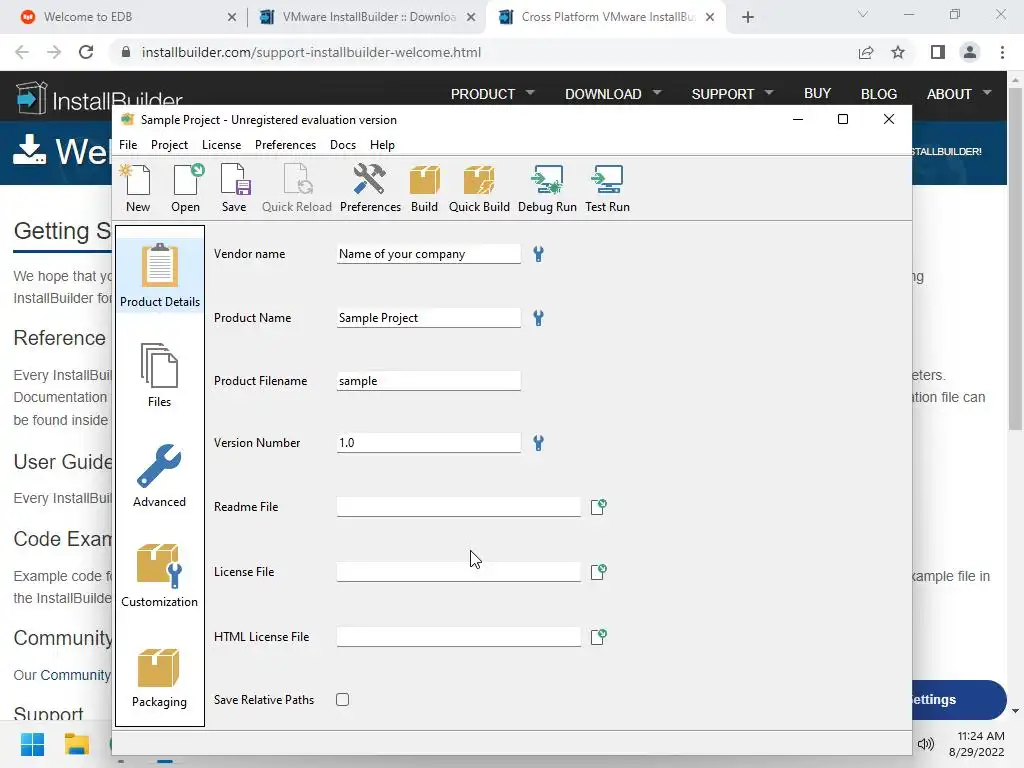The height and width of the screenshot is (768, 1024).
Task: Bookmark this page with the star icon
Action: coord(898,52)
